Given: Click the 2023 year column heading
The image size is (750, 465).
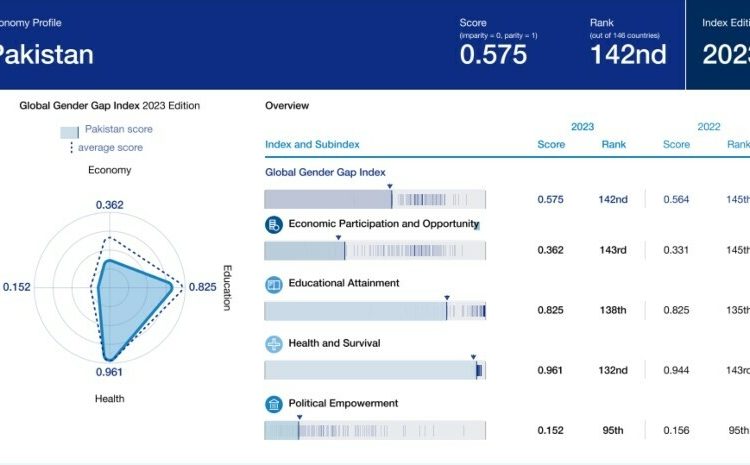Looking at the screenshot, I should pos(583,127).
